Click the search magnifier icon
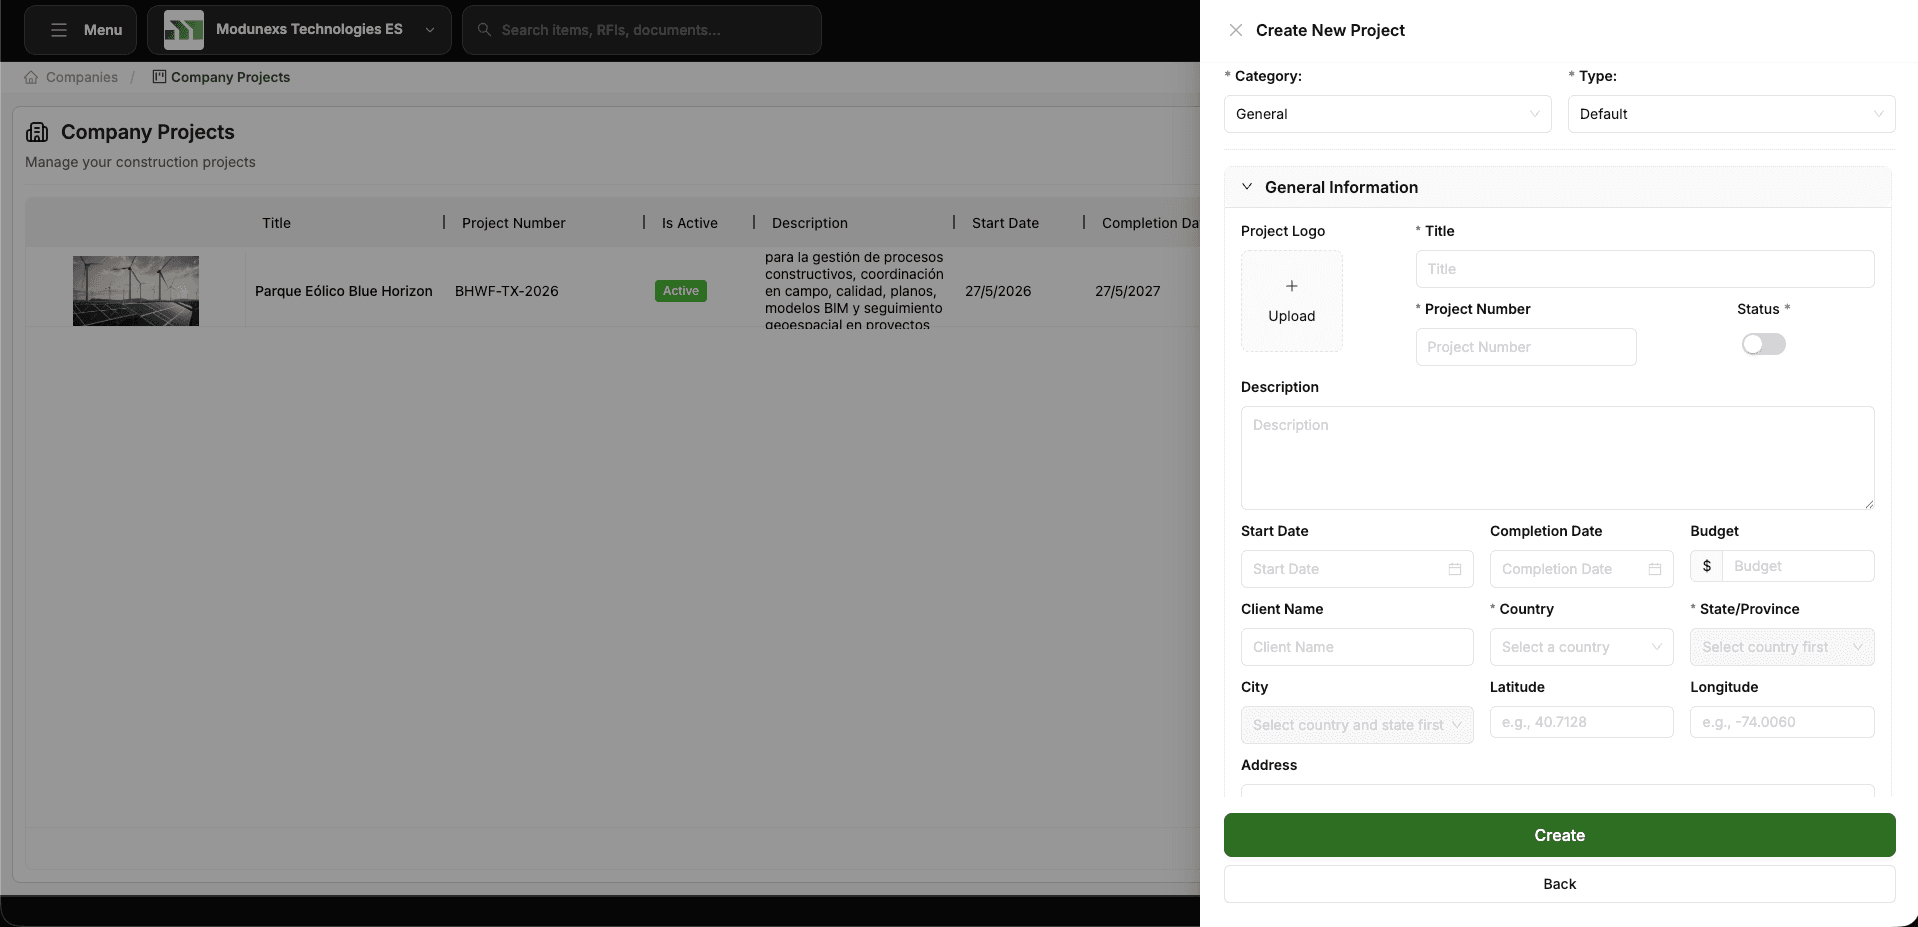 point(484,30)
